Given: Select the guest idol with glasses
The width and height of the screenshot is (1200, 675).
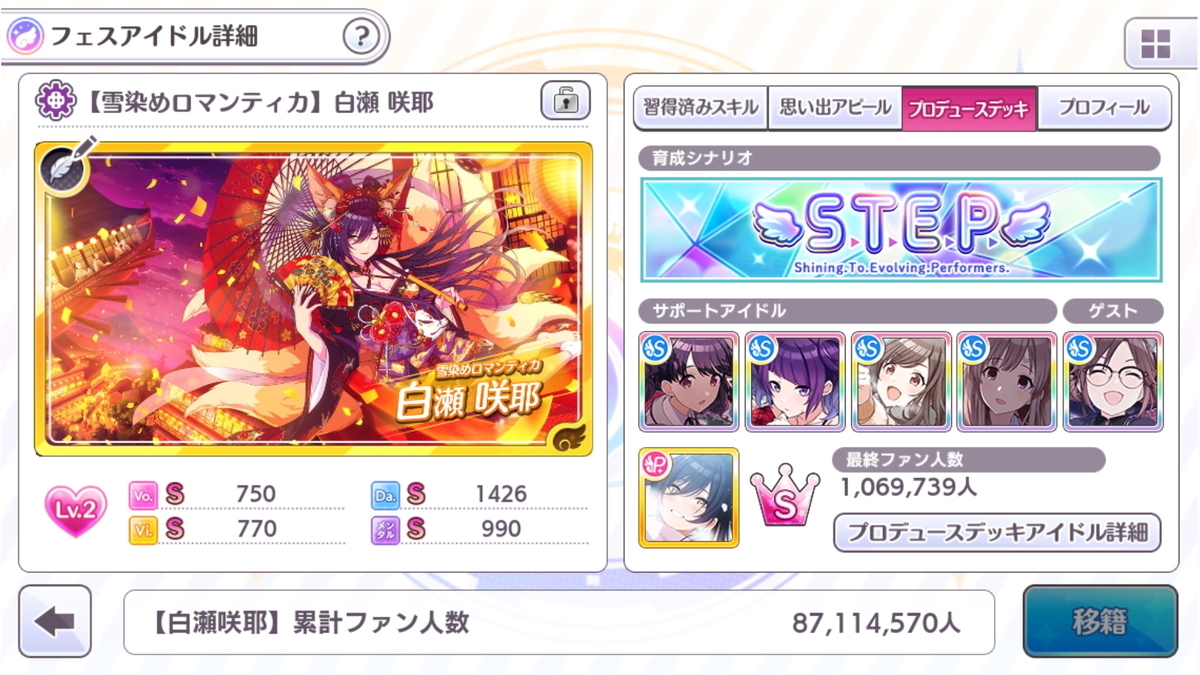Looking at the screenshot, I should click(1113, 381).
